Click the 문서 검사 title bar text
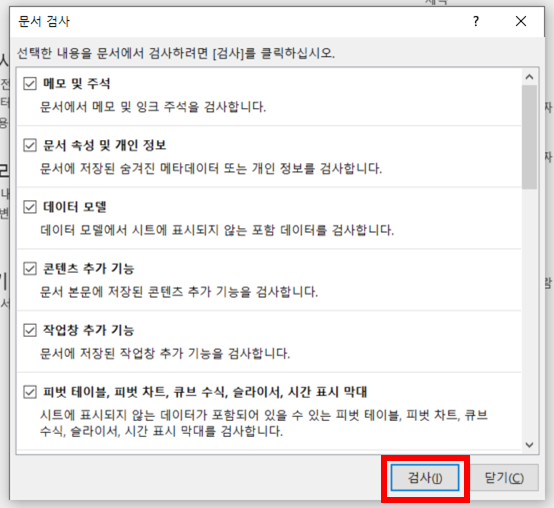This screenshot has width=554, height=508. [x=44, y=22]
